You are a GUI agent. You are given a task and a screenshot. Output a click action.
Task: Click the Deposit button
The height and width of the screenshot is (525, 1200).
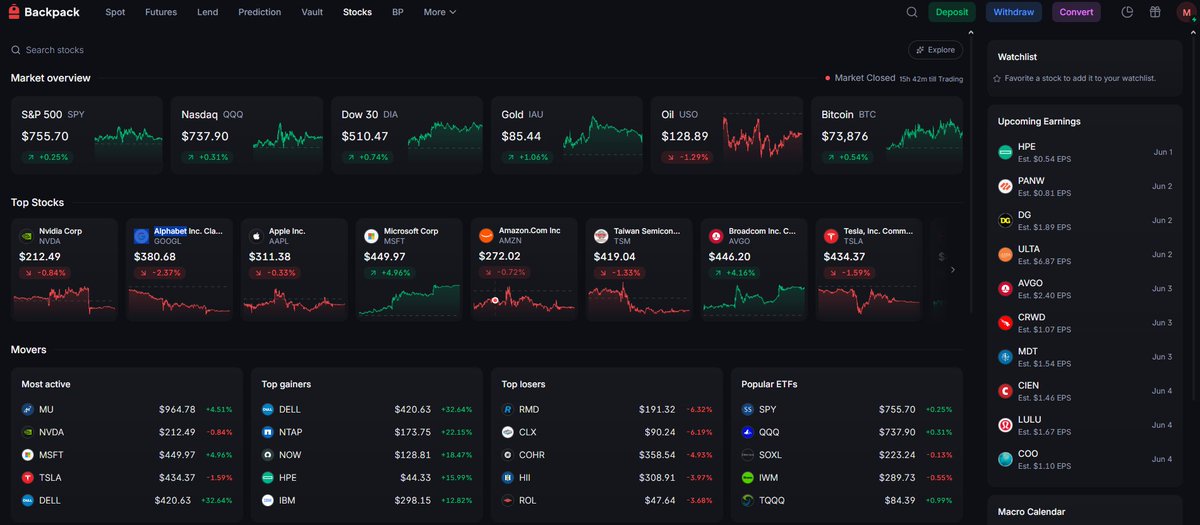[x=952, y=12]
